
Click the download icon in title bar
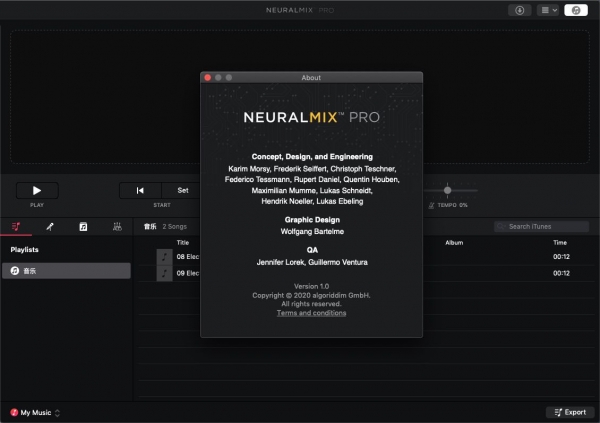[520, 10]
